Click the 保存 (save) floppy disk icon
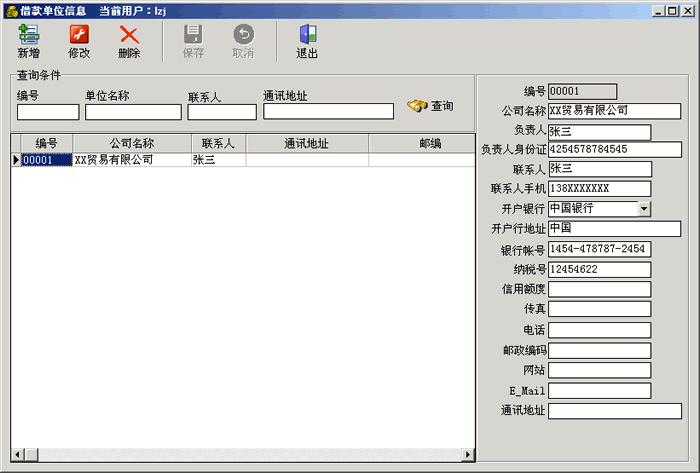700x473 pixels. [x=193, y=35]
